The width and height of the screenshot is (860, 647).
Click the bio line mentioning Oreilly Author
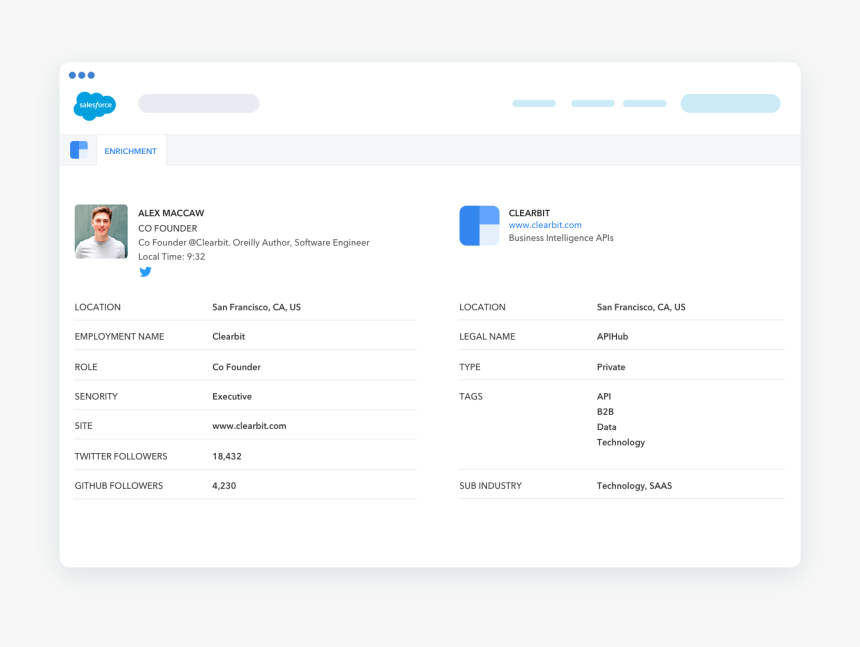(x=254, y=242)
